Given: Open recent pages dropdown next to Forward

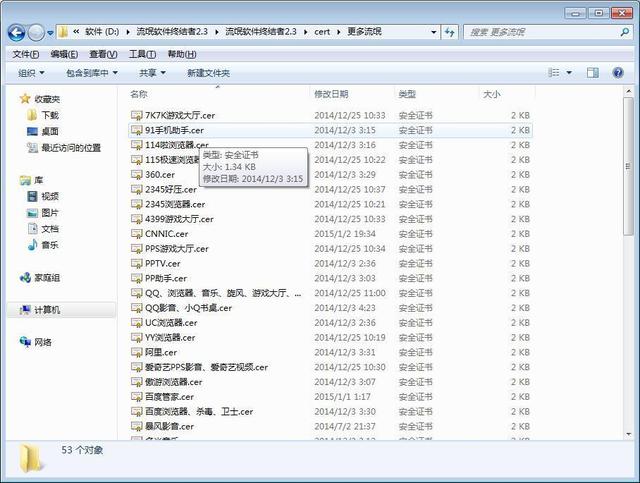Looking at the screenshot, I should pos(50,33).
